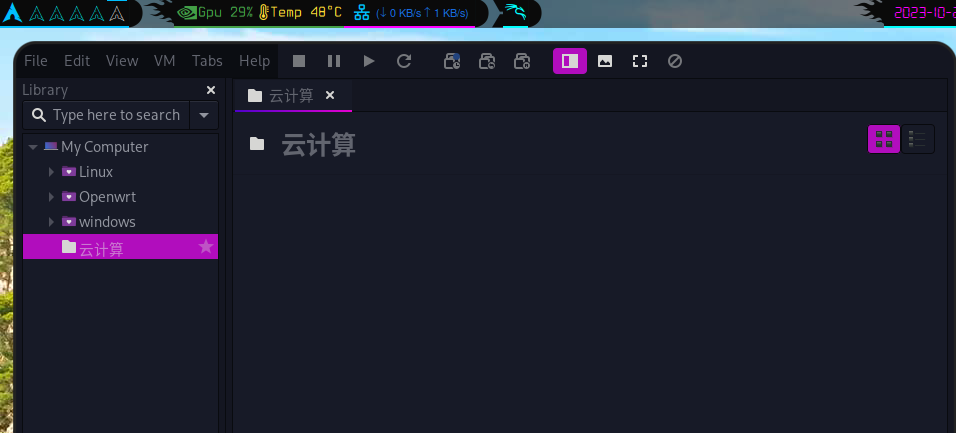Select the My Computer item
The image size is (956, 433).
tap(104, 147)
